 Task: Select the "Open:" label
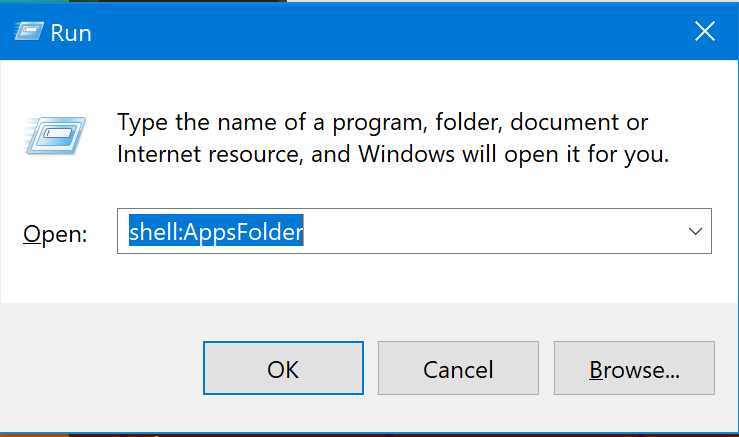coord(55,233)
